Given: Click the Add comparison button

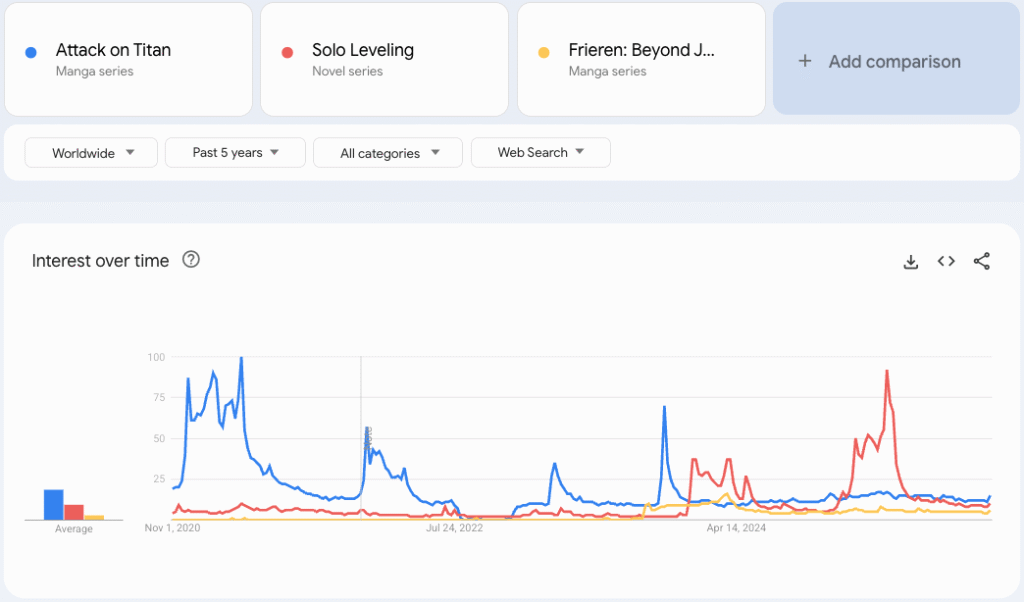Looking at the screenshot, I should tap(894, 61).
